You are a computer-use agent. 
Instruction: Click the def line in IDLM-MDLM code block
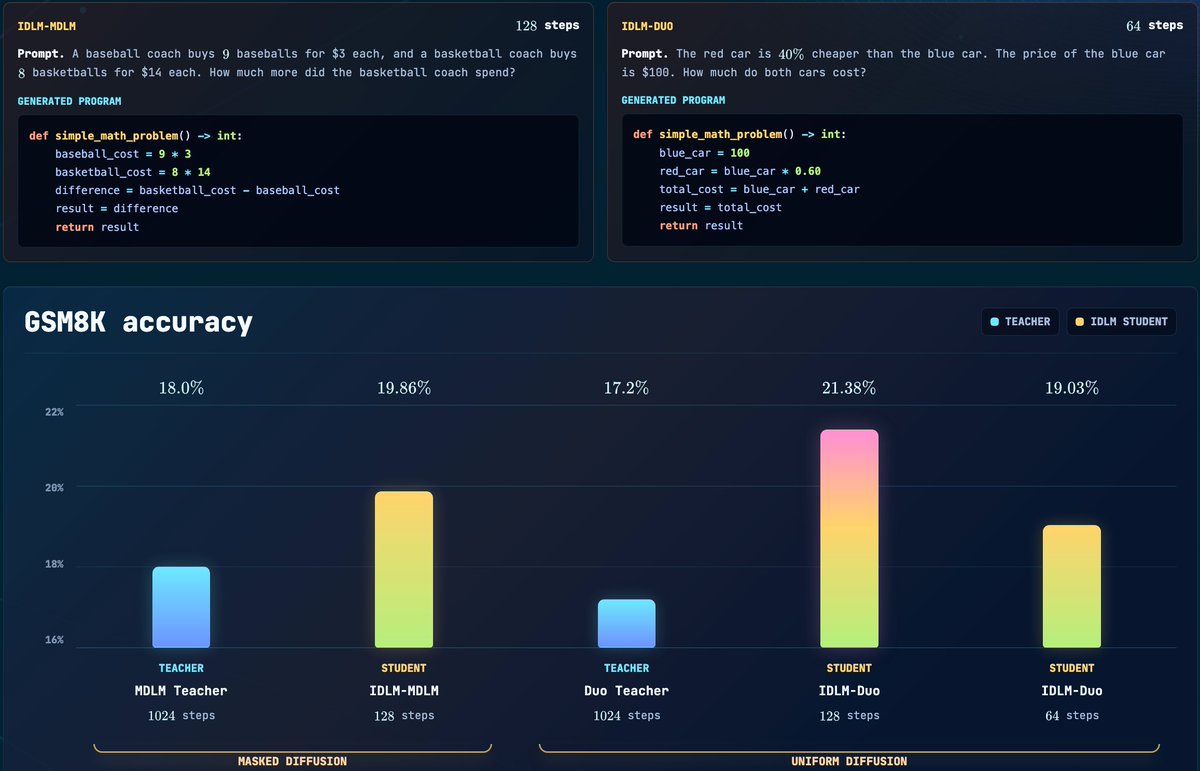(136, 136)
